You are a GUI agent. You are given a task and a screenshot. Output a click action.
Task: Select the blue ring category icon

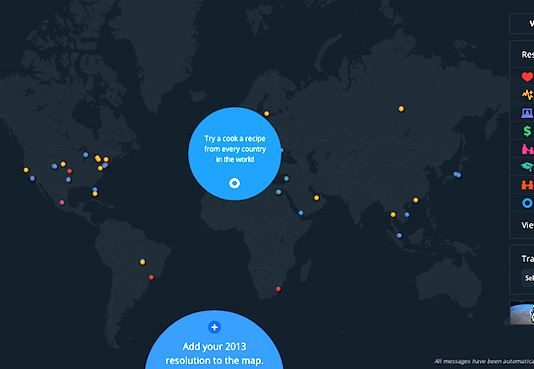tap(528, 203)
